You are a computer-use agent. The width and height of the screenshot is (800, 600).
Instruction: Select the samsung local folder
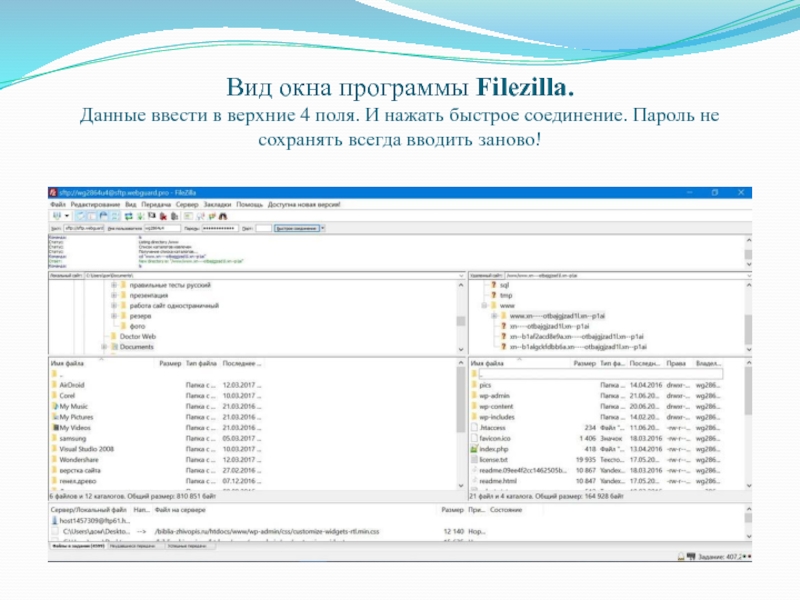click(72, 439)
